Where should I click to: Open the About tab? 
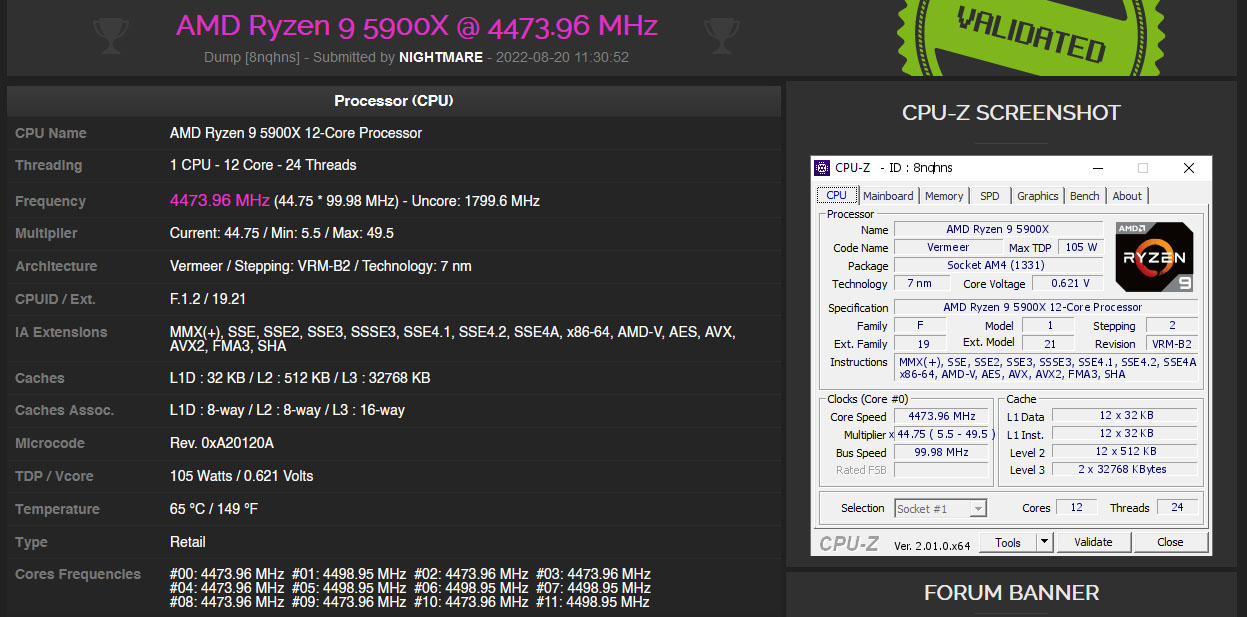coord(1127,196)
